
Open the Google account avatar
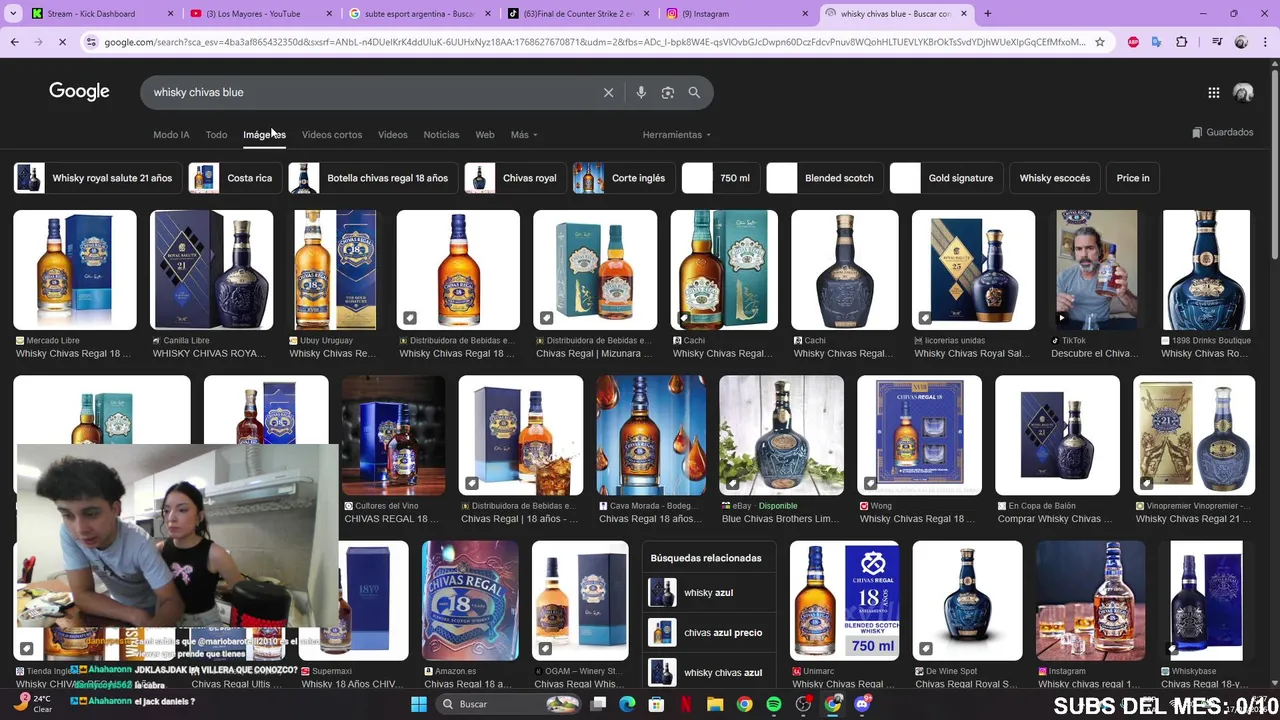1243,92
